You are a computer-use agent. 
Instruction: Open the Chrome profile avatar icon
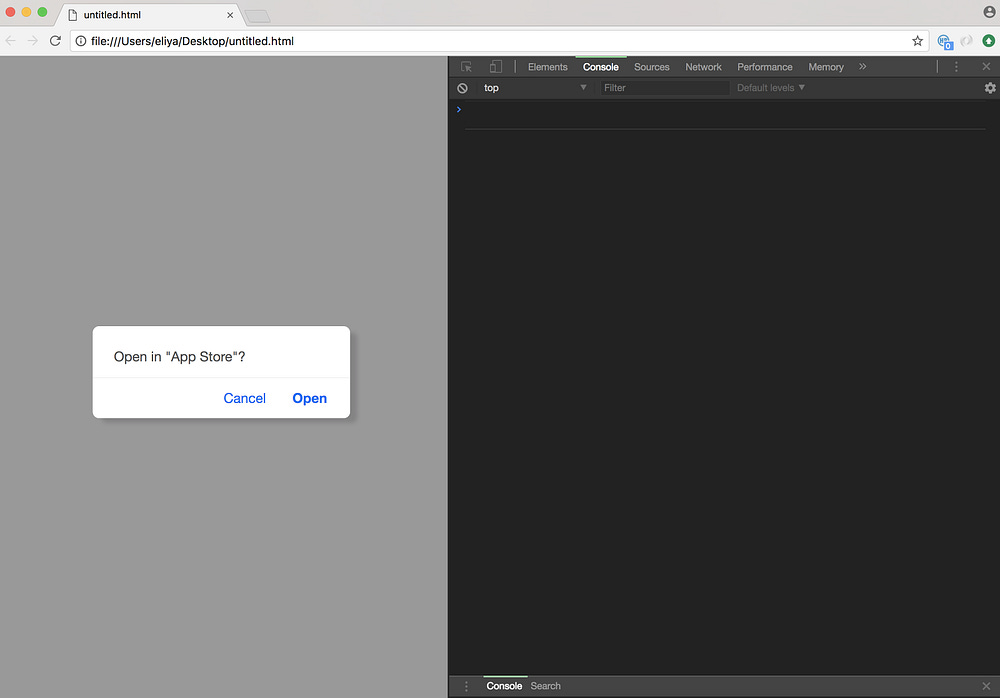tap(989, 11)
